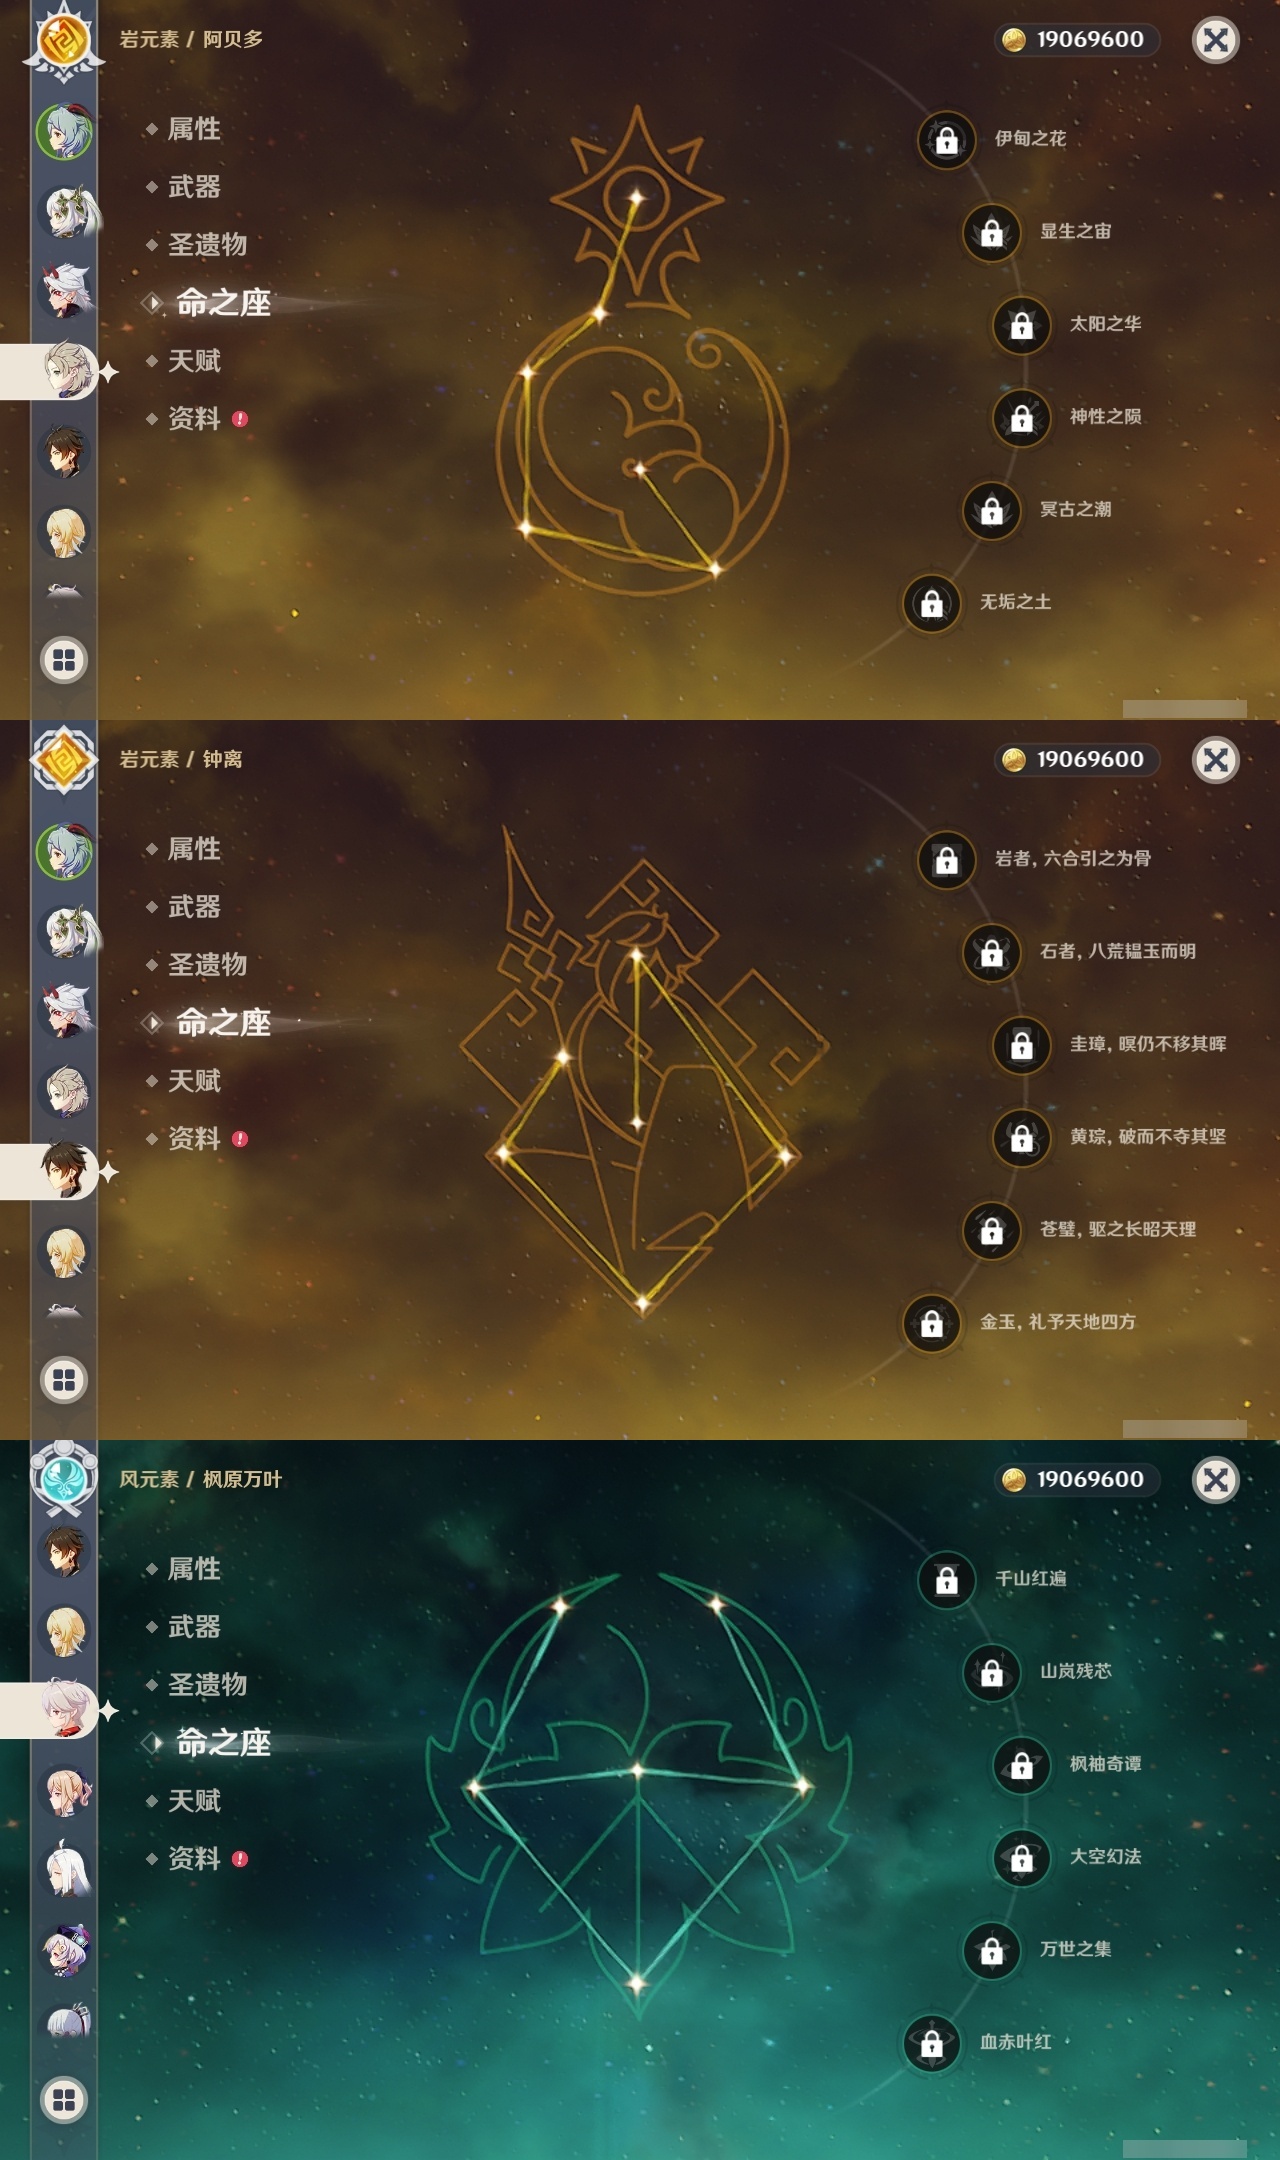Open character grid icon in Albedo panel
Image resolution: width=1280 pixels, height=2160 pixels.
[x=64, y=660]
